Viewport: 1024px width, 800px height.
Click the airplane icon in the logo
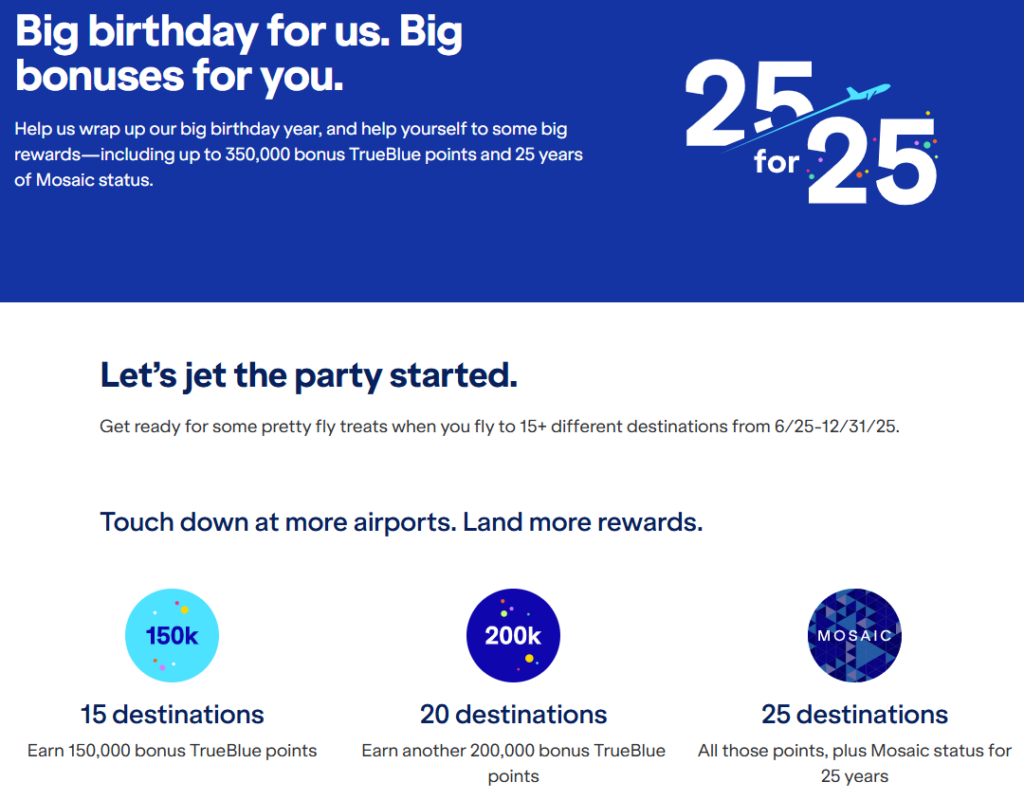click(867, 93)
